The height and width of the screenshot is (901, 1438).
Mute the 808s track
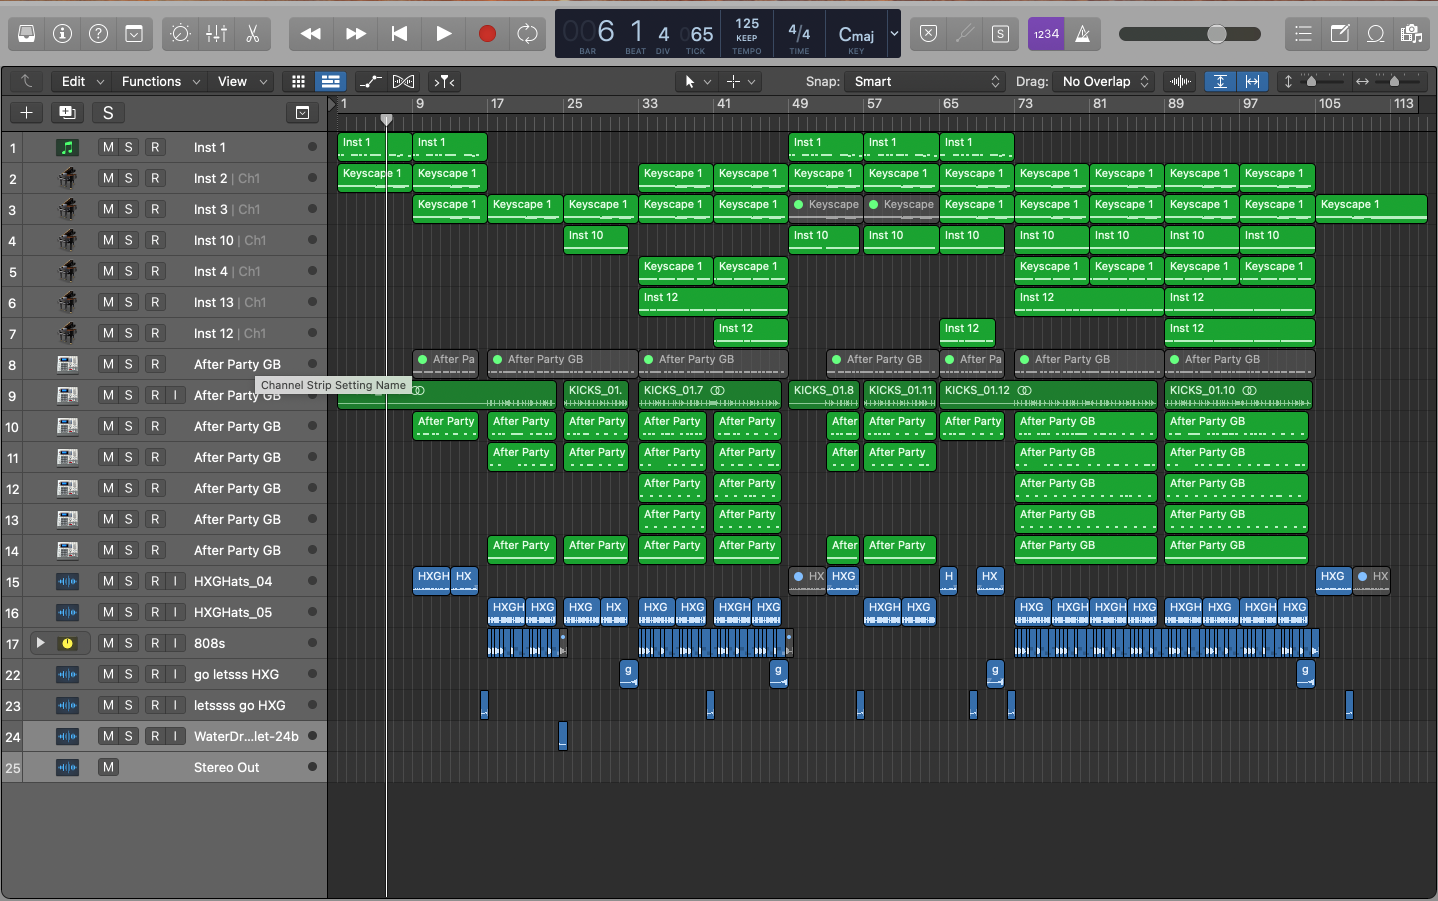point(110,642)
